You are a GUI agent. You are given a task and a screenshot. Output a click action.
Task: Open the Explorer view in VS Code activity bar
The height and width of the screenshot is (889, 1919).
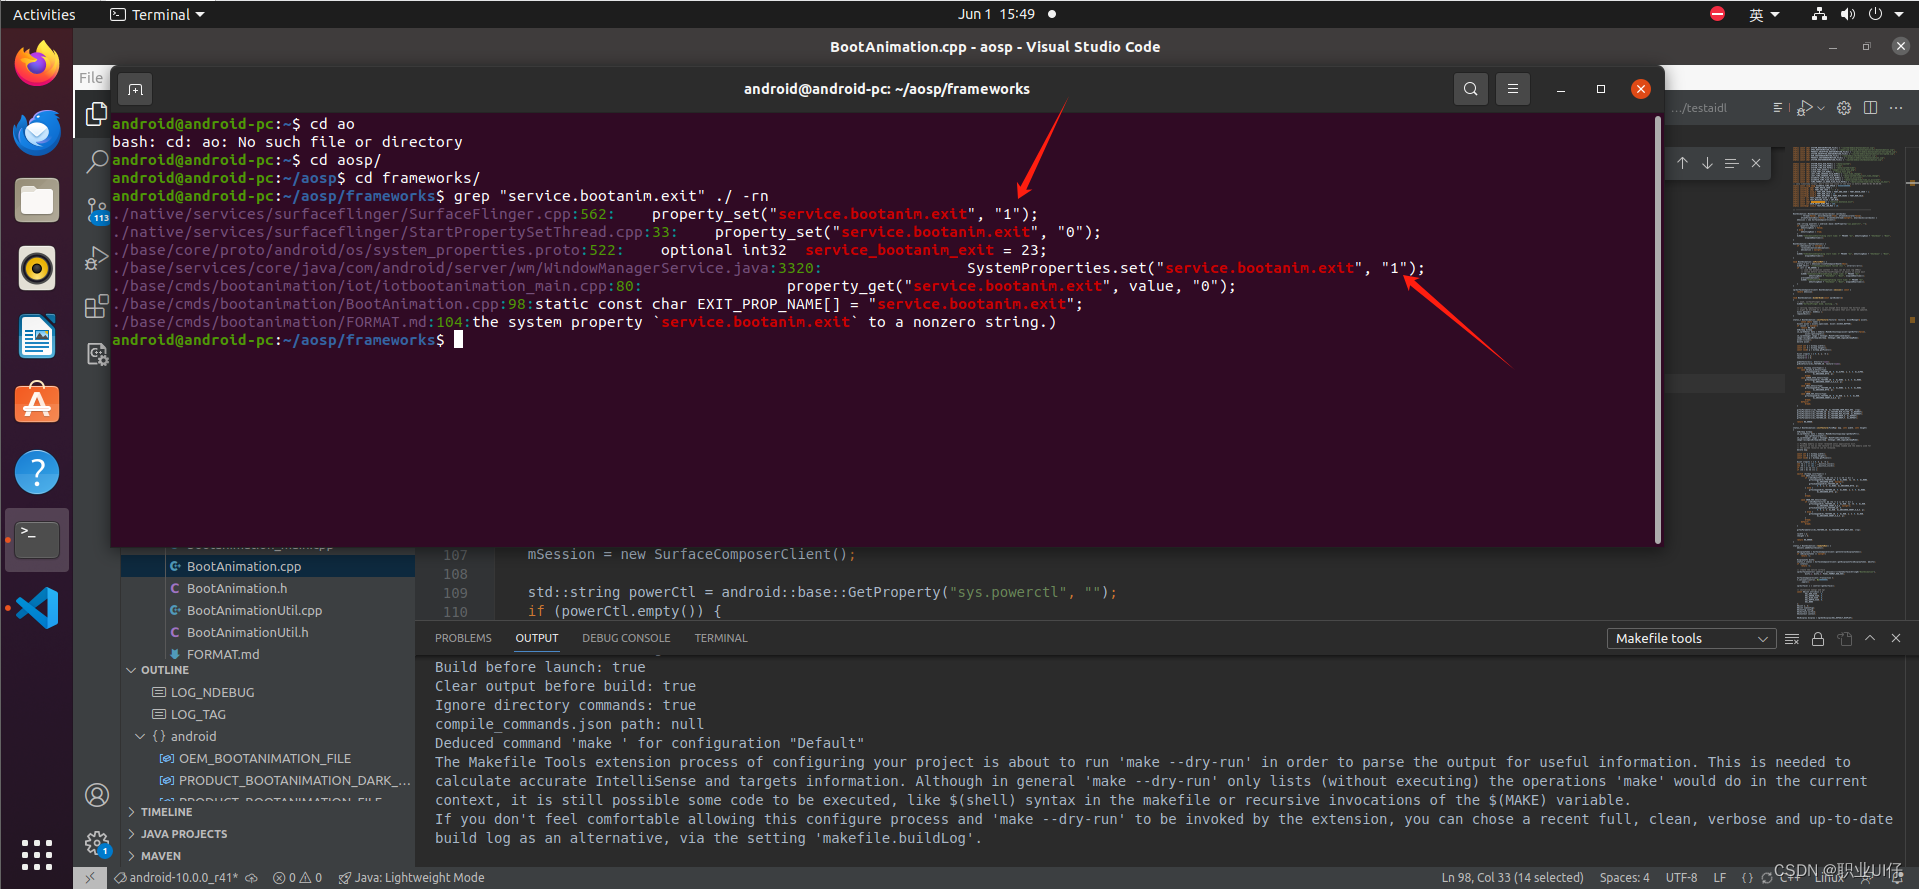tap(96, 114)
